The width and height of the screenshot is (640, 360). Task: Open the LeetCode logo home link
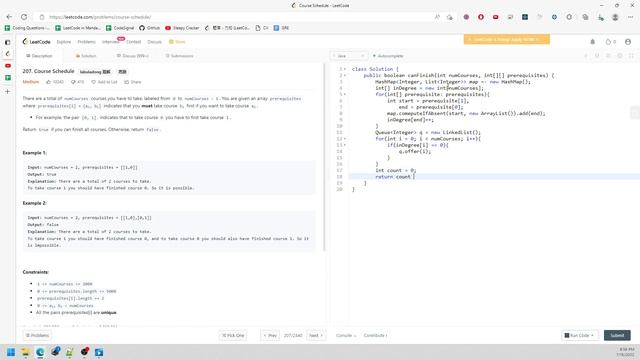(x=36, y=42)
